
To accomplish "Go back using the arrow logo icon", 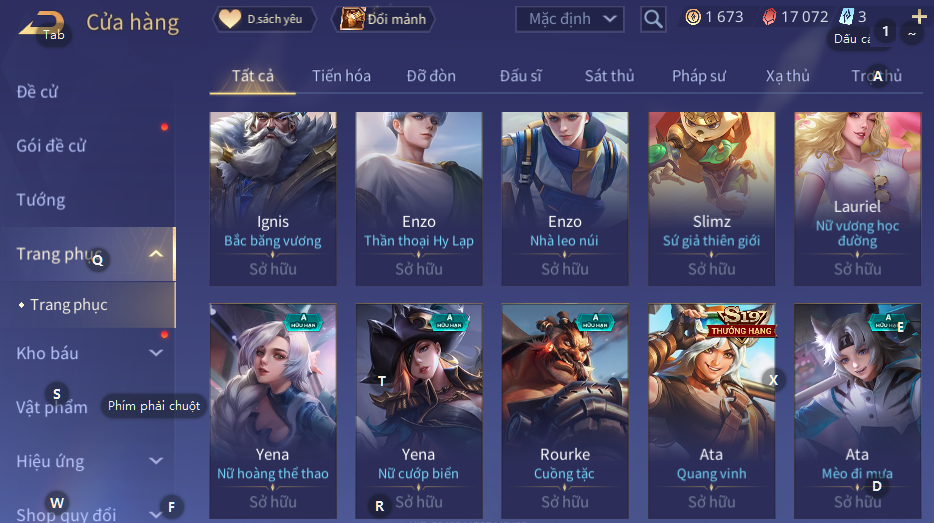I will coord(41,24).
